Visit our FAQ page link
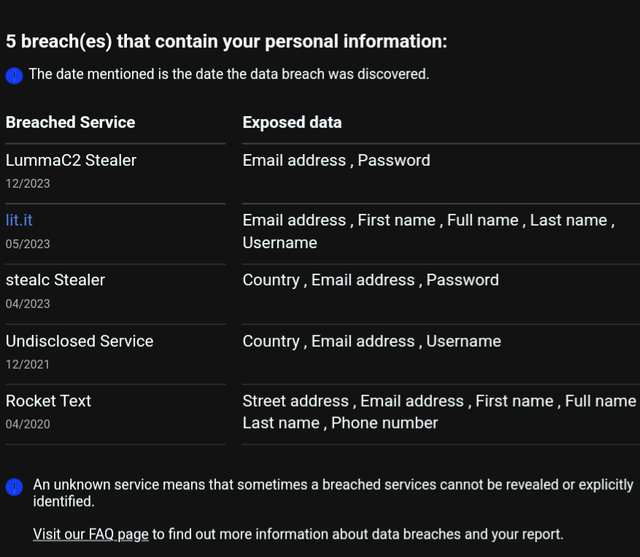 pyautogui.click(x=91, y=534)
